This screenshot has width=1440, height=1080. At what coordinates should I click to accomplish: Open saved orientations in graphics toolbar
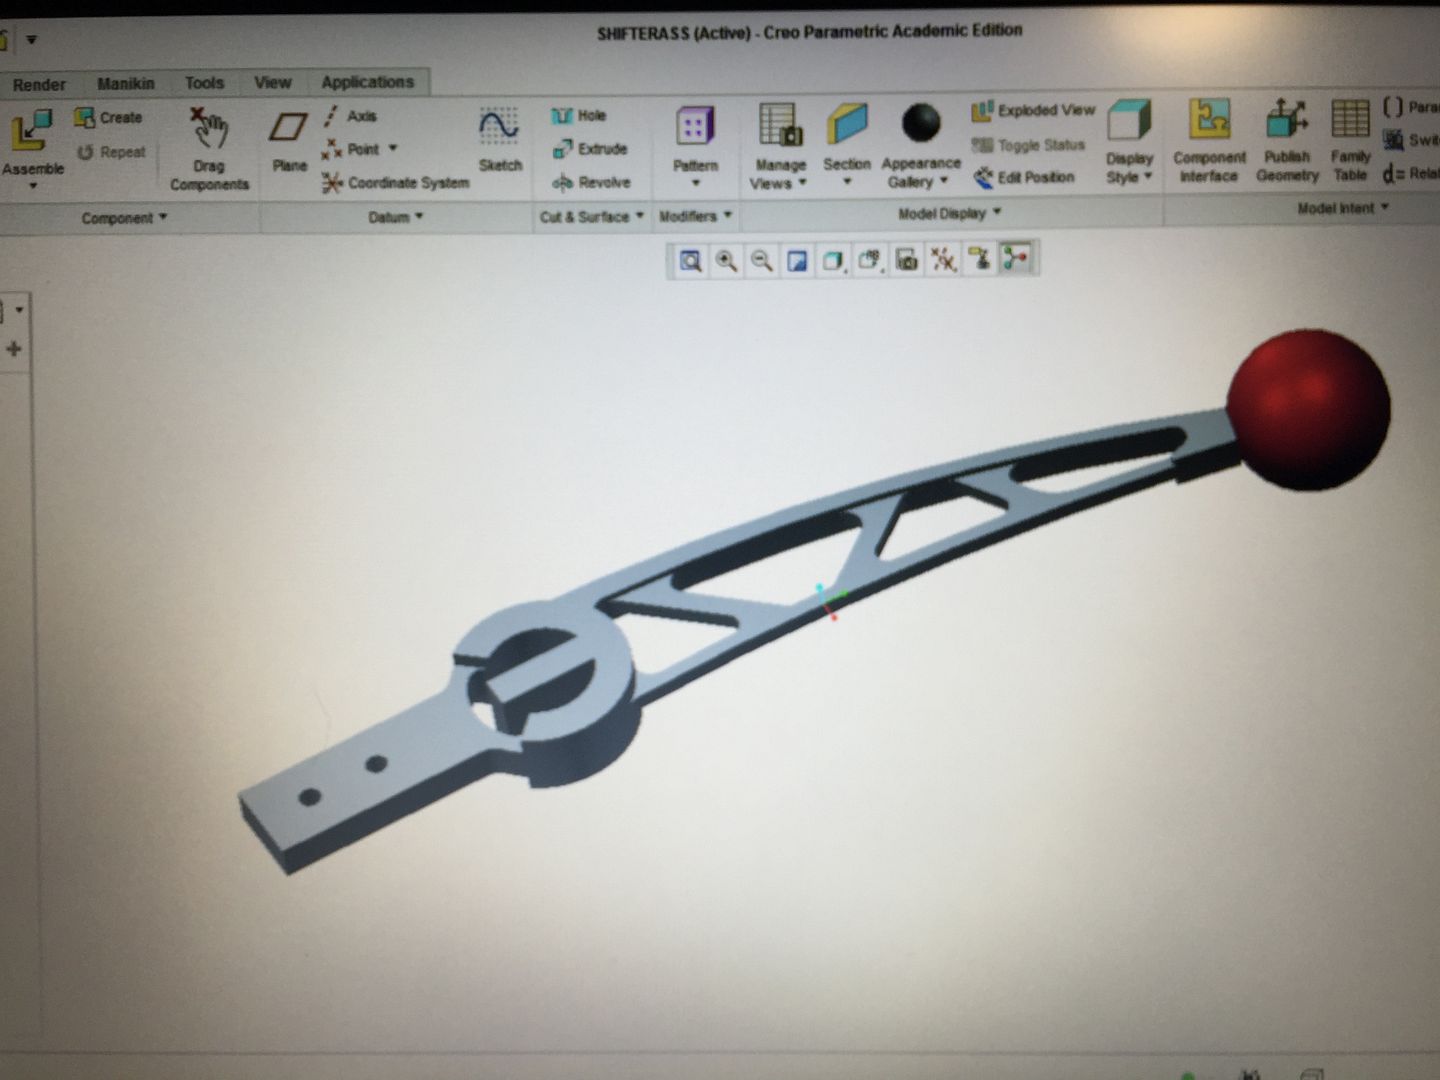point(870,260)
